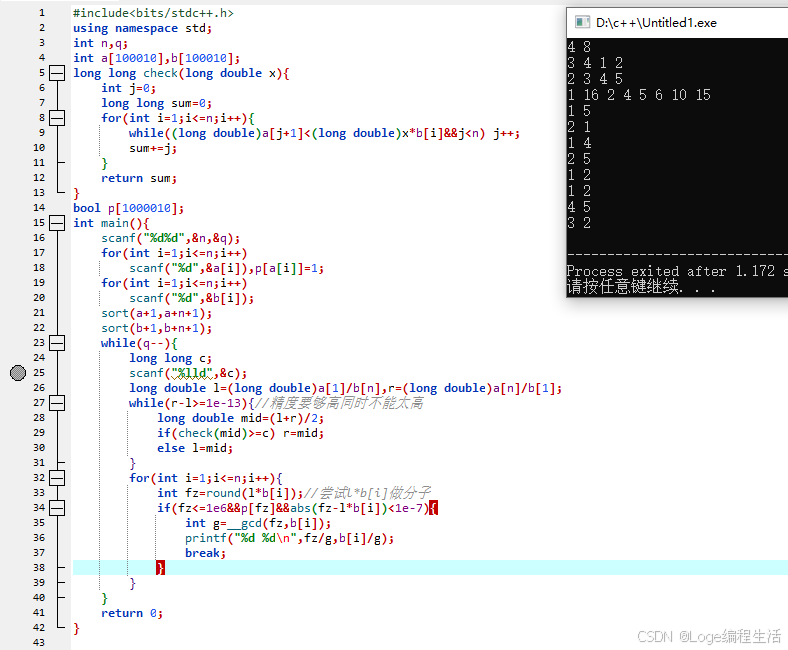Click line number 1 in the gutter

pos(42,13)
